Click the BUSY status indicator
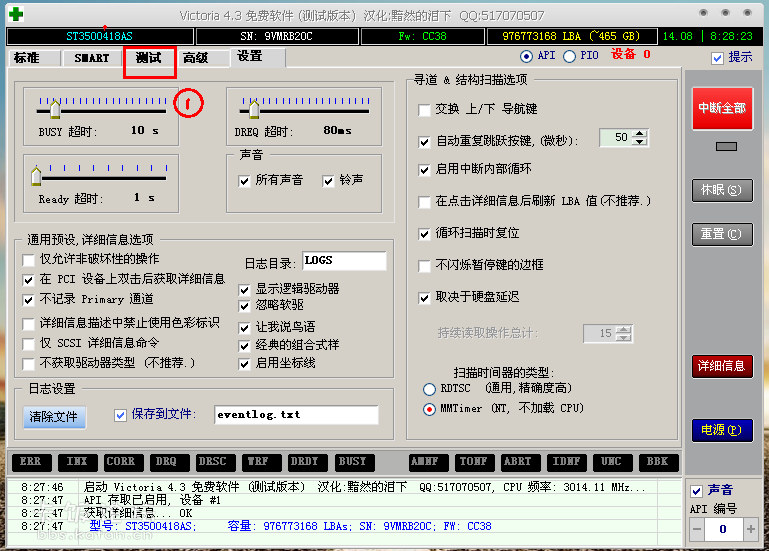This screenshot has width=769, height=551. coord(353,462)
